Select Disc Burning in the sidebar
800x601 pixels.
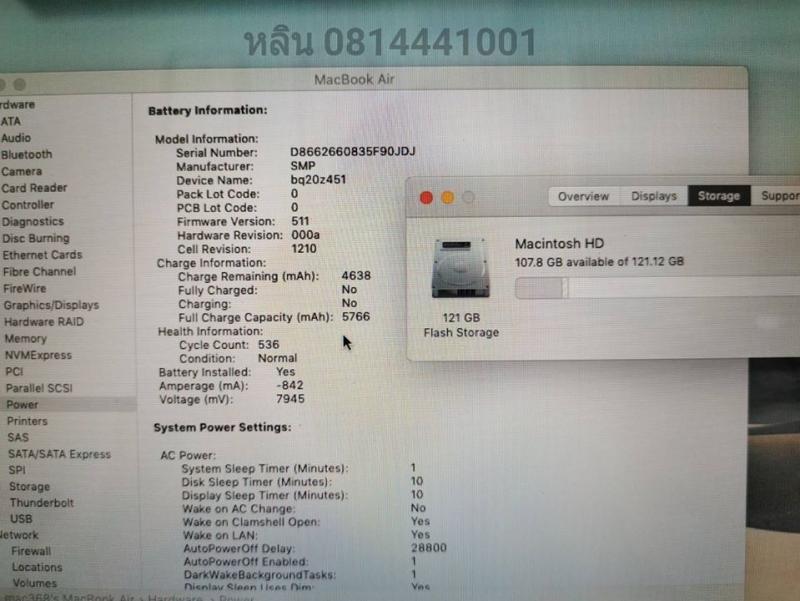coord(36,238)
